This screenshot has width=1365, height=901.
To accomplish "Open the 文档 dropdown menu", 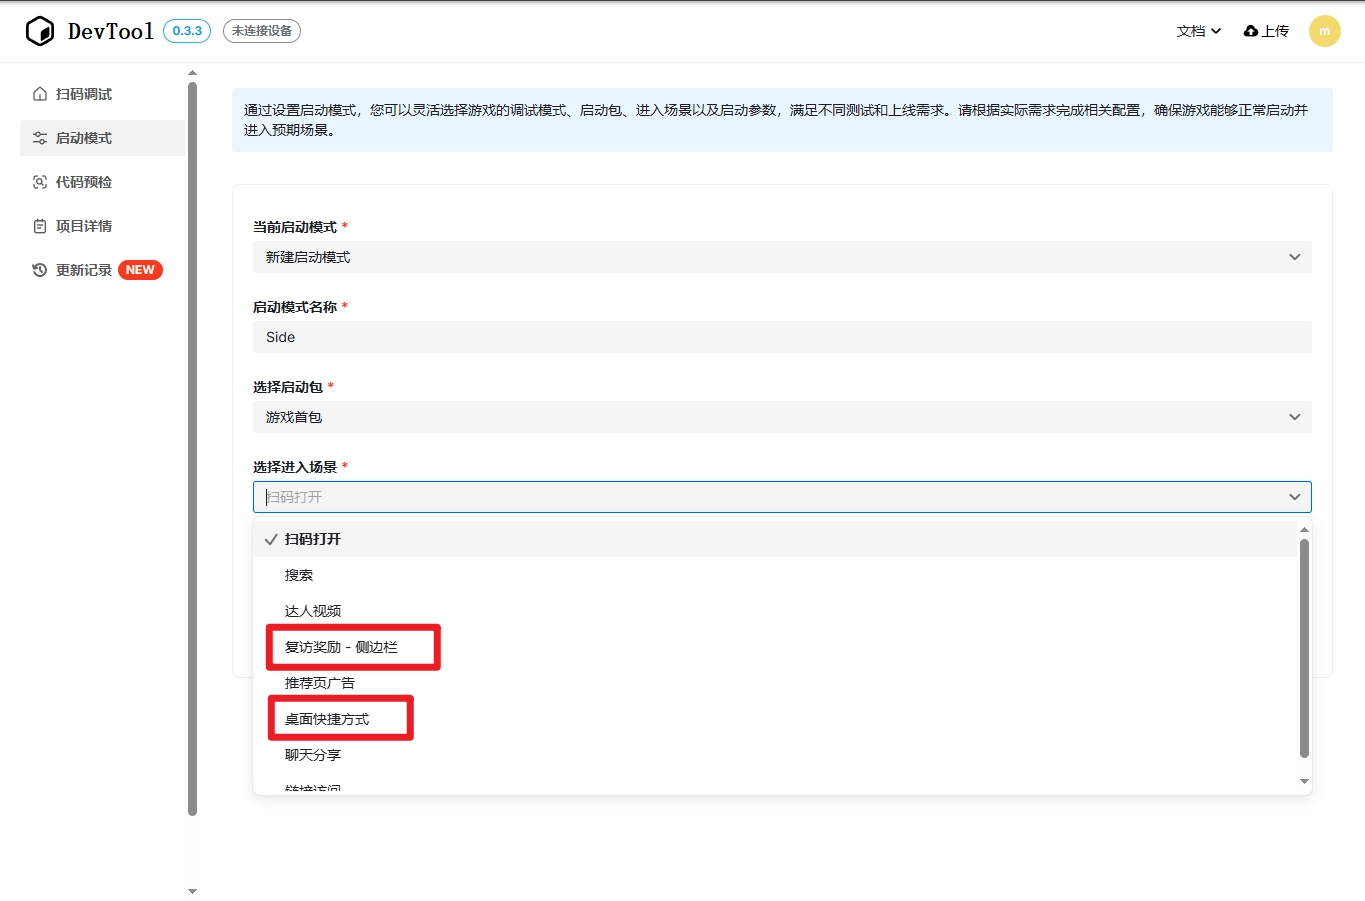I will tap(1199, 31).
